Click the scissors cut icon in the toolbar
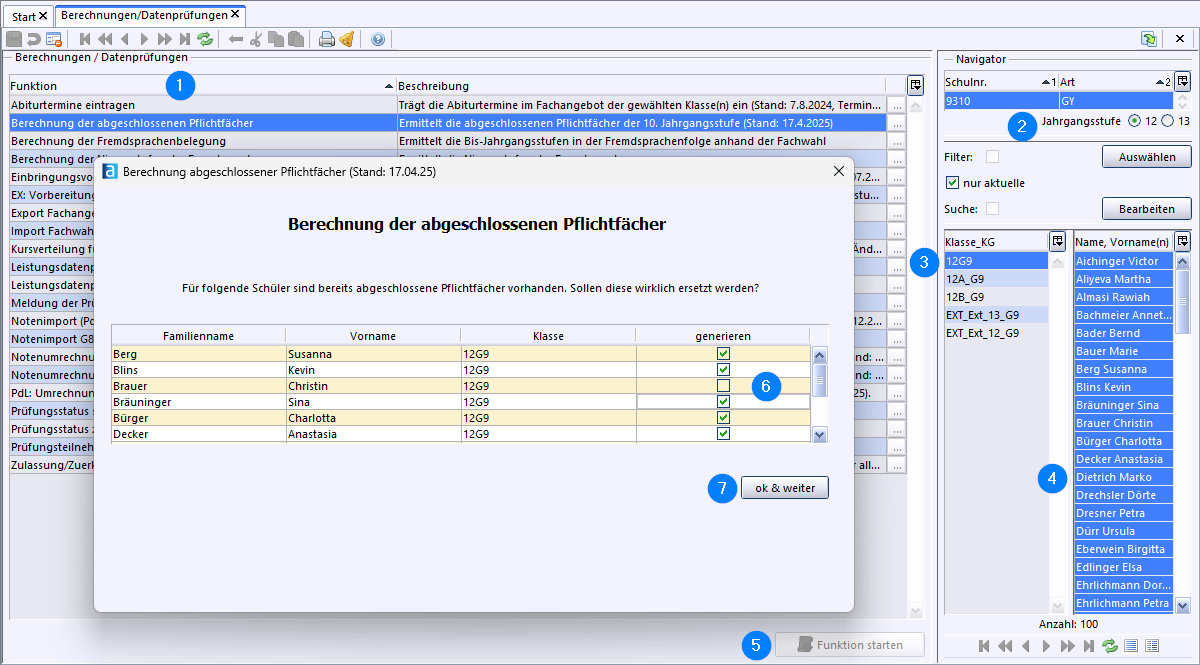 pyautogui.click(x=255, y=40)
